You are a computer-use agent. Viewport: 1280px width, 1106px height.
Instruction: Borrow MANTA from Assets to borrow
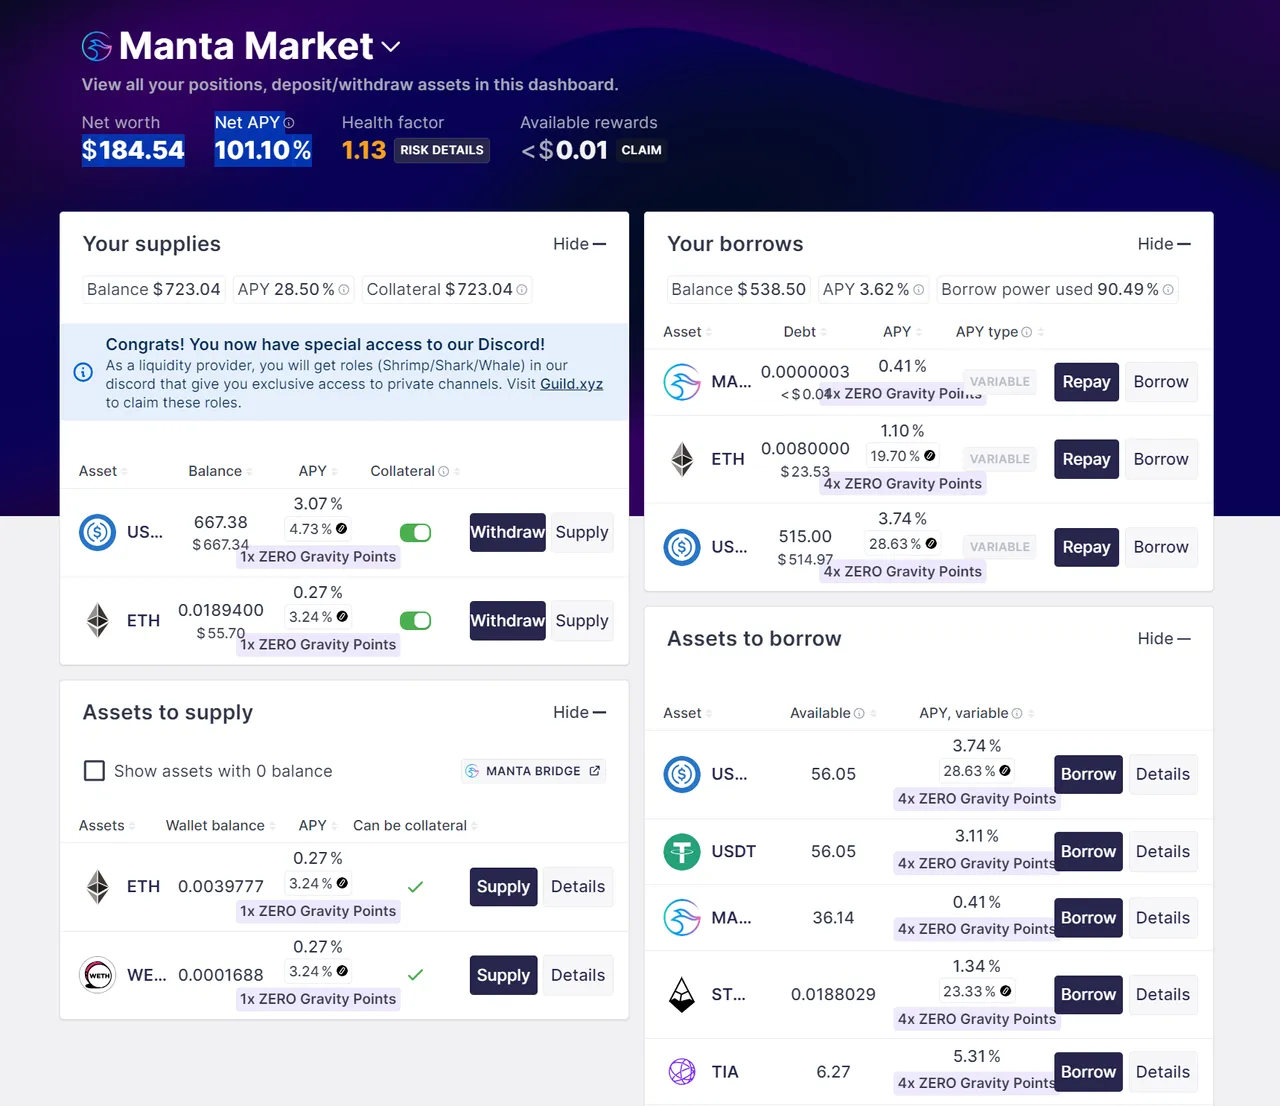(x=1088, y=918)
